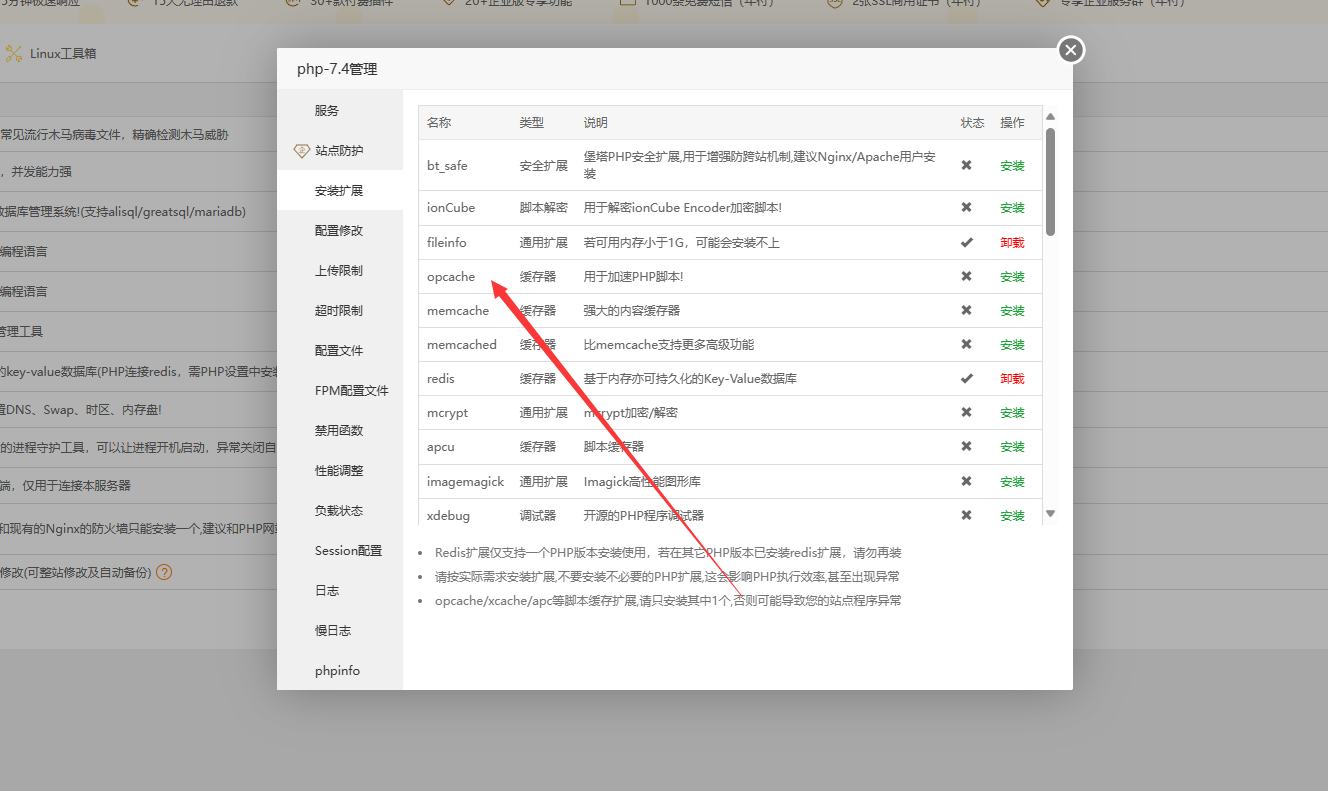Click the redis name cell
Image resolution: width=1328 pixels, height=791 pixels.
point(441,379)
